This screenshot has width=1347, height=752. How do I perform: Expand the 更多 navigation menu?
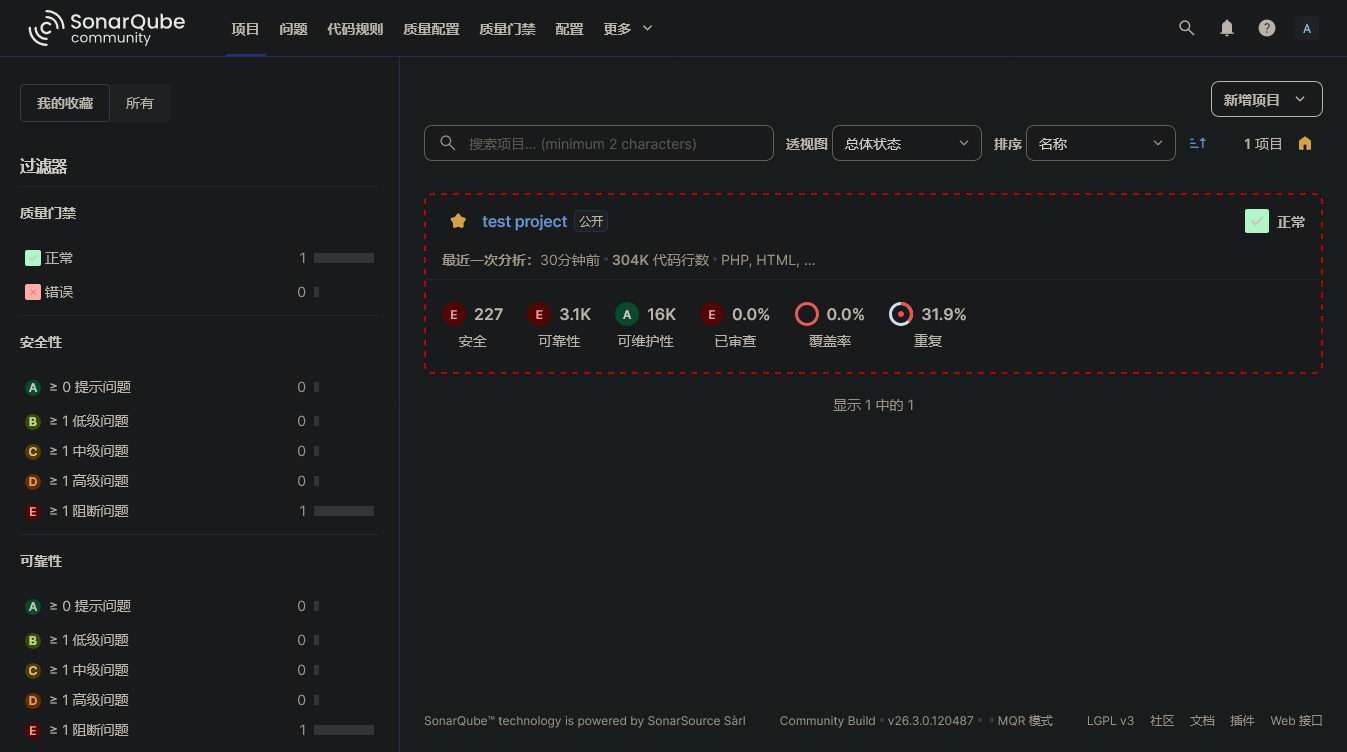tap(627, 28)
